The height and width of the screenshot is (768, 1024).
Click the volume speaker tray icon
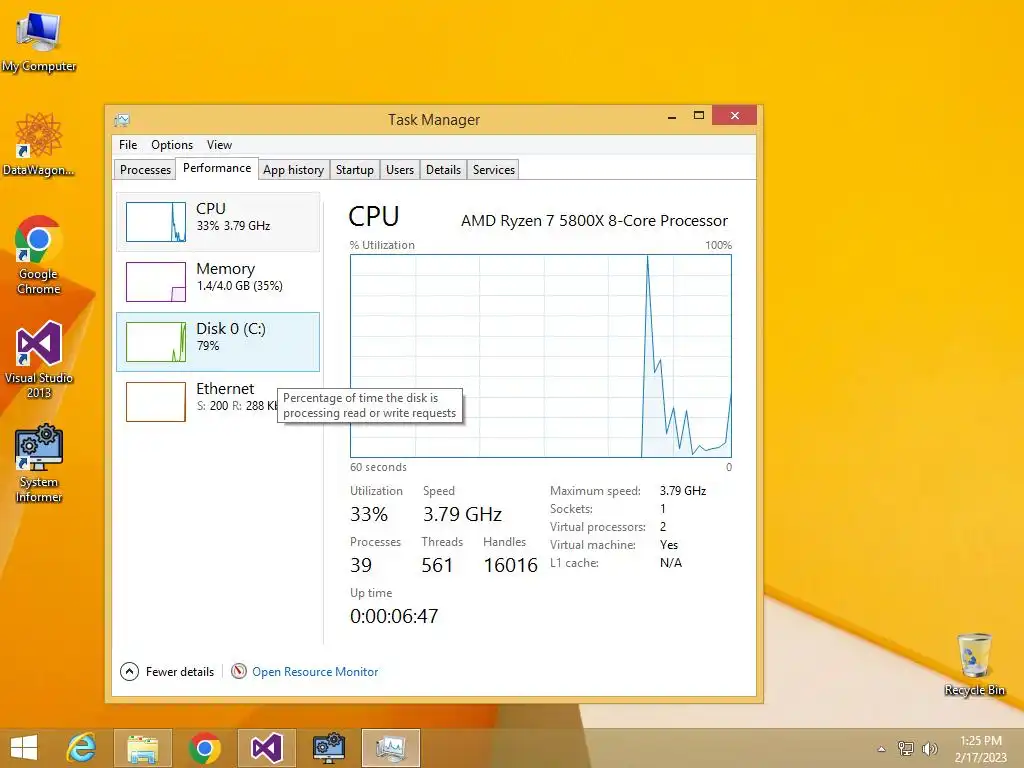point(929,748)
